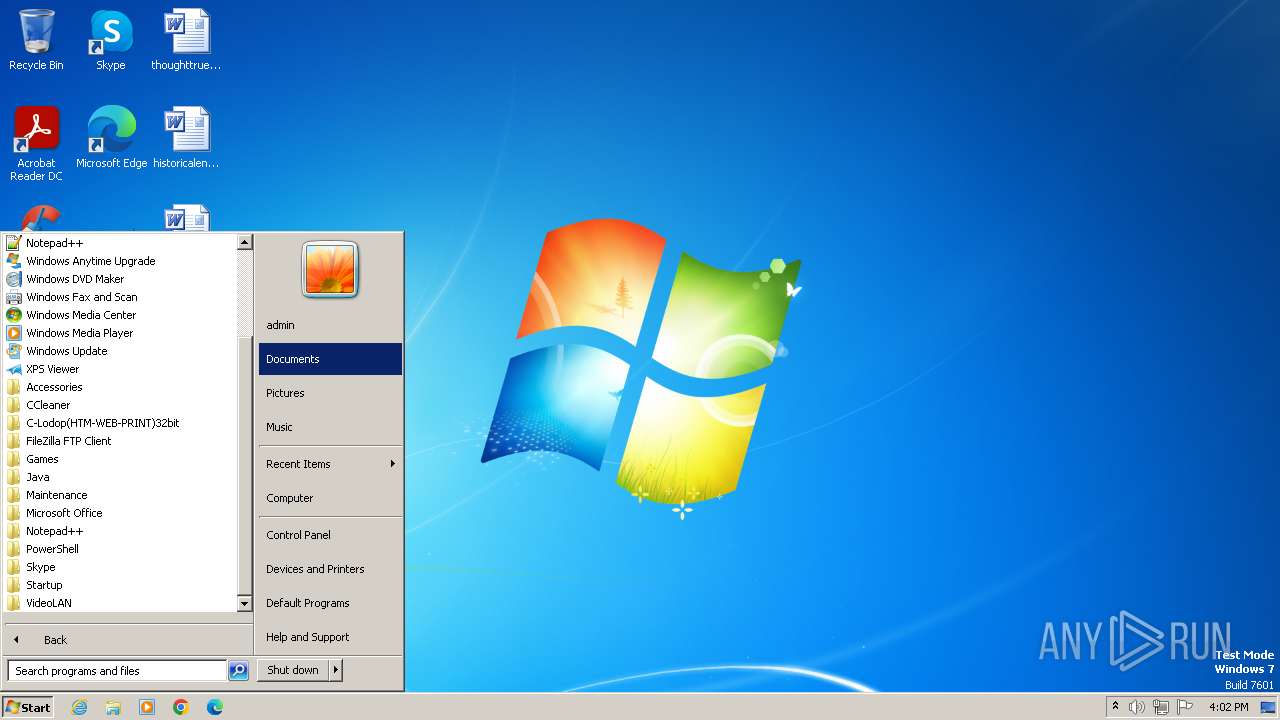Expand the Maintenance folder
1280x720 pixels.
(56, 495)
